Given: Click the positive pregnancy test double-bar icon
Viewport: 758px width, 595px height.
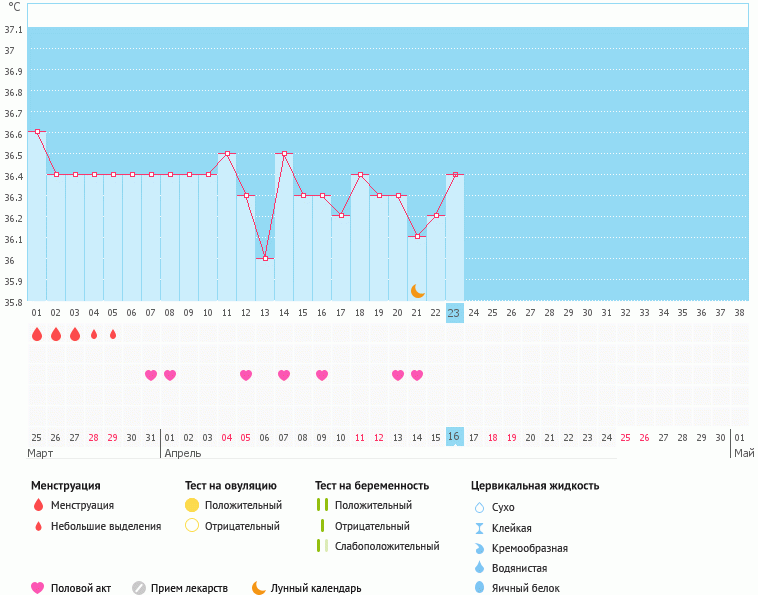Looking at the screenshot, I should tap(322, 505).
